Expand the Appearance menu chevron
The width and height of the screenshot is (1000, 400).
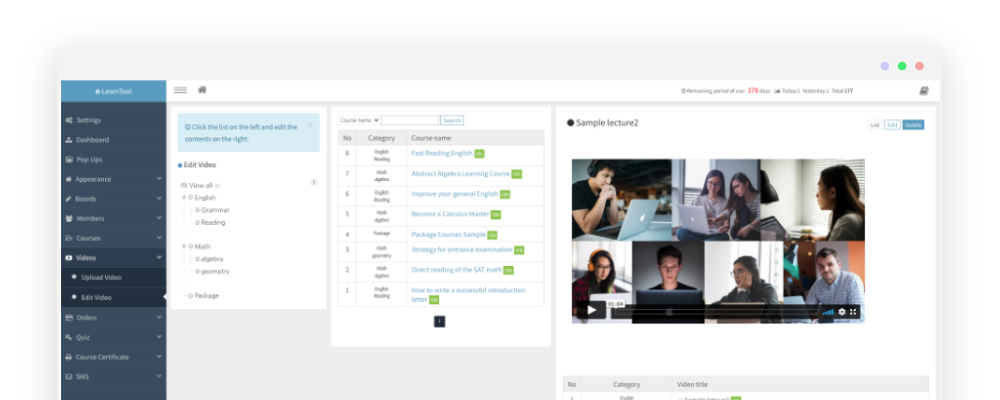click(x=159, y=179)
